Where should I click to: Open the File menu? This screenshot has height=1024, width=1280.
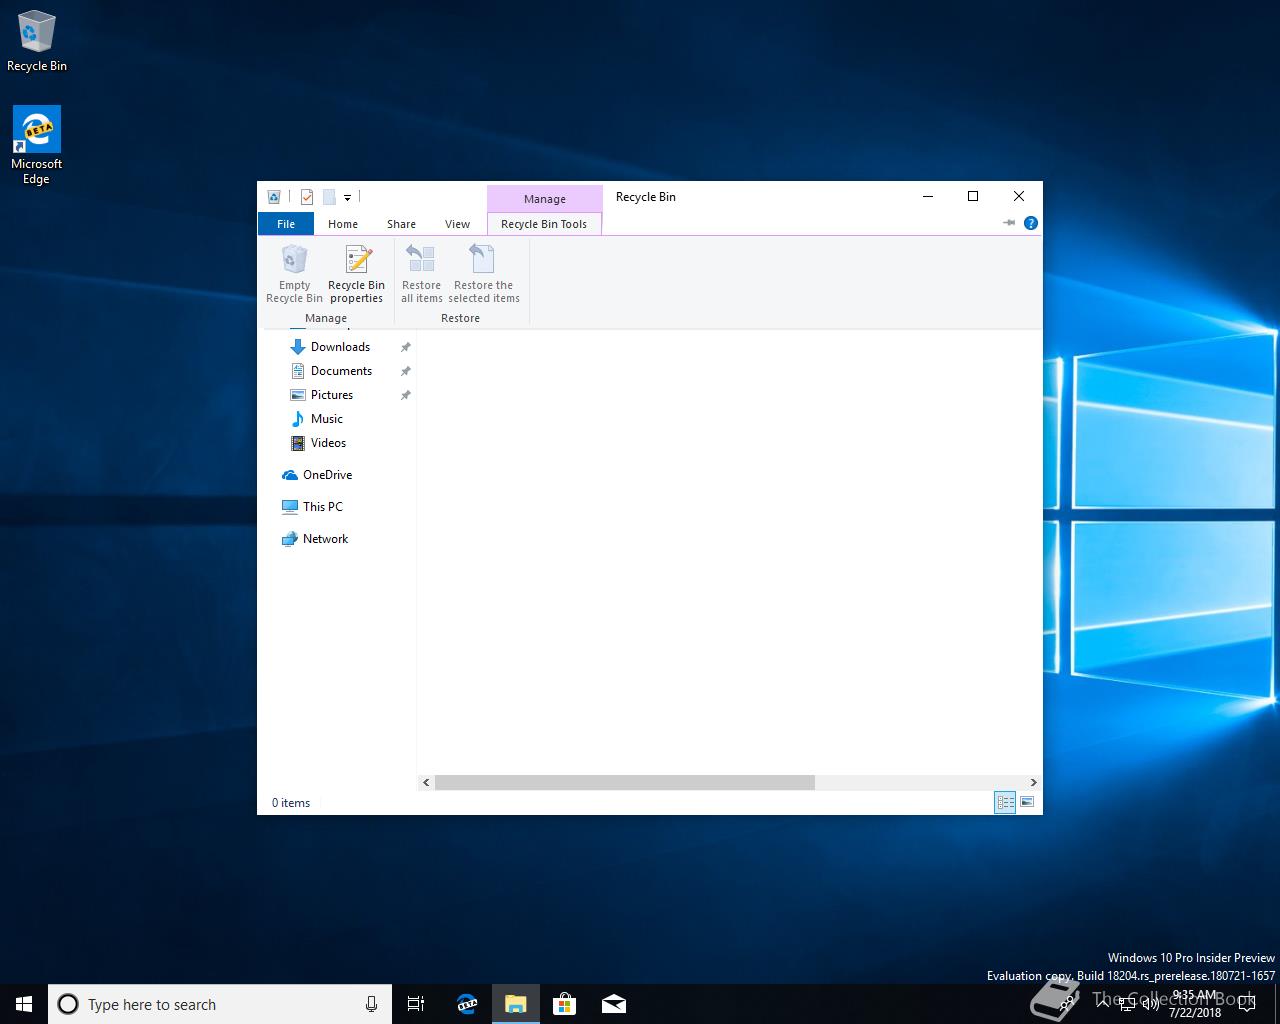point(286,224)
